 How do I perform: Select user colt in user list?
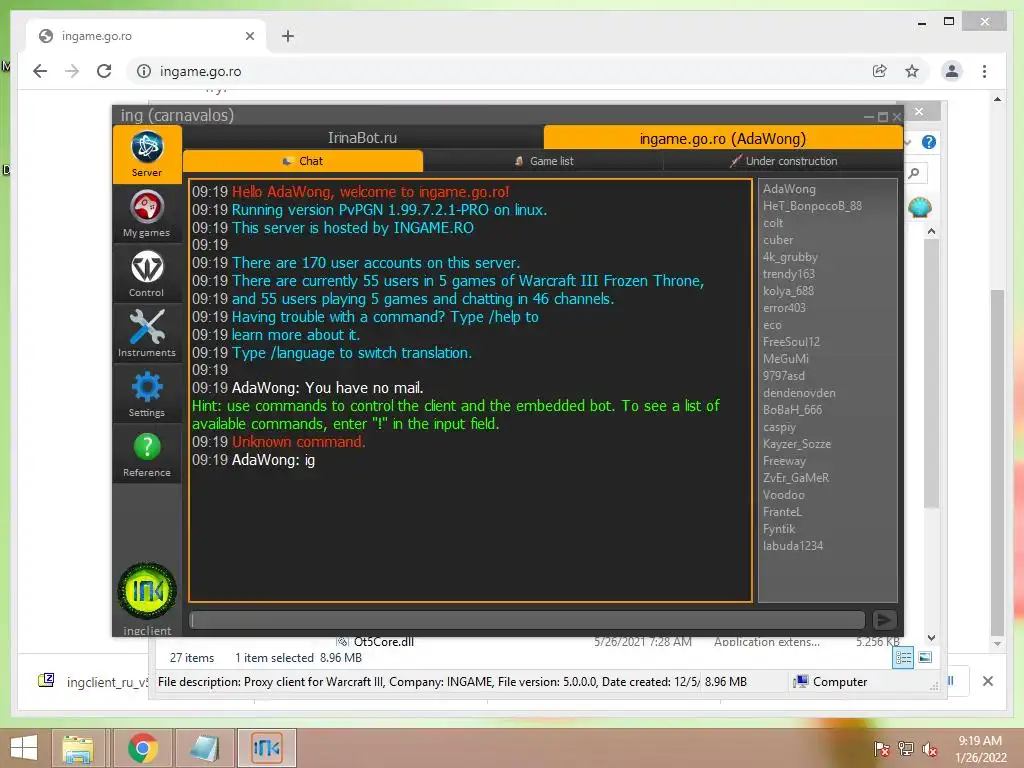pyautogui.click(x=773, y=223)
